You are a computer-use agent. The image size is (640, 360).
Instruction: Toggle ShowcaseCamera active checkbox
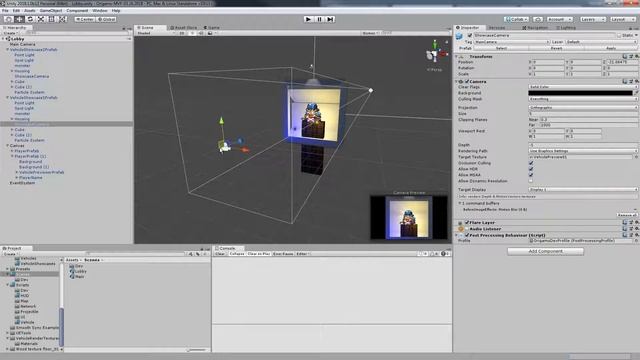pos(469,36)
